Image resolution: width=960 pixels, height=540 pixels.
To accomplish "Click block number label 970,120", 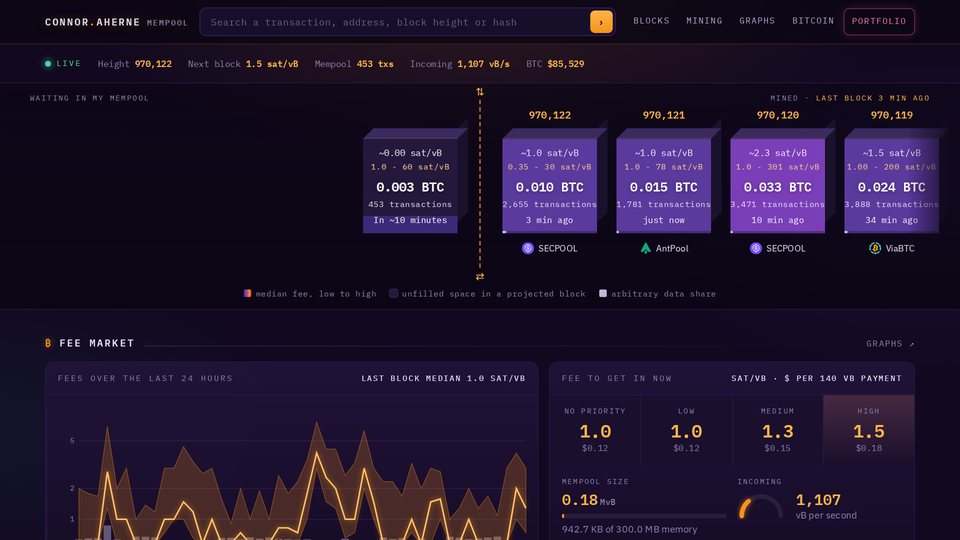I will (778, 115).
